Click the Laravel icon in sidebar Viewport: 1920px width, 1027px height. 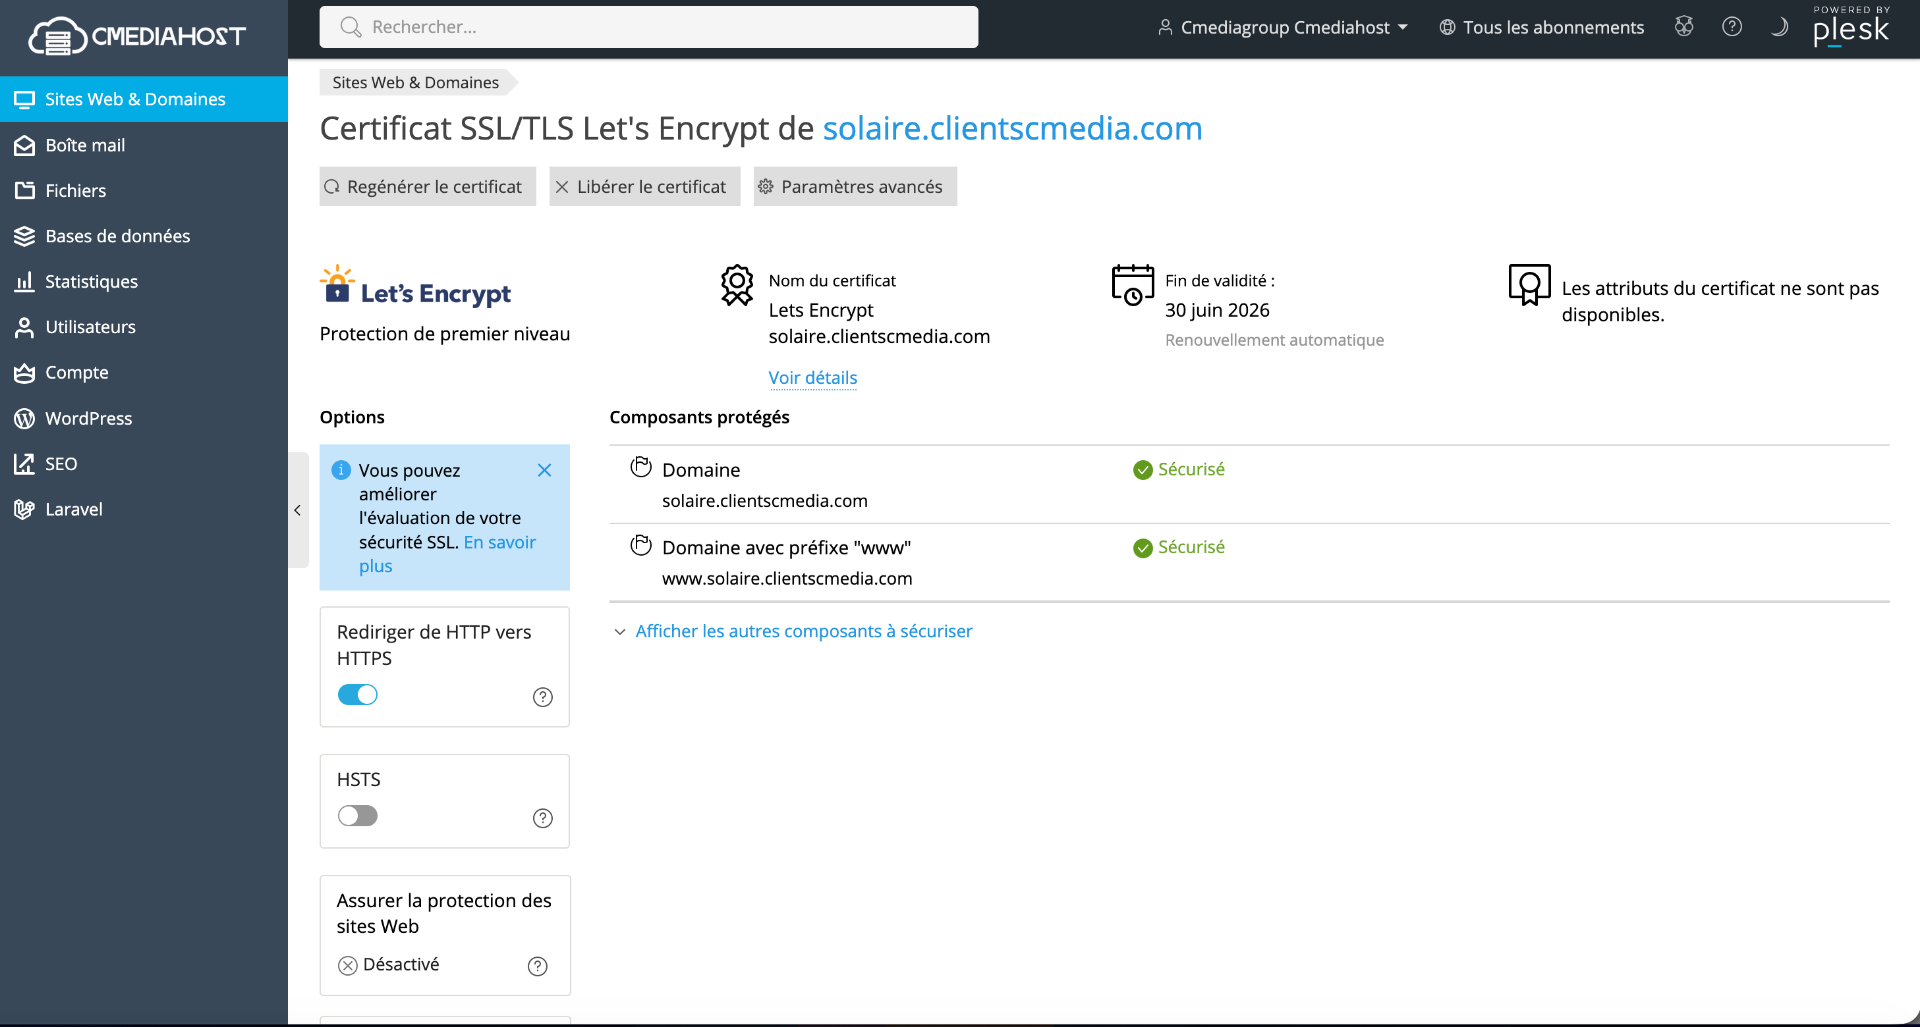click(24, 509)
